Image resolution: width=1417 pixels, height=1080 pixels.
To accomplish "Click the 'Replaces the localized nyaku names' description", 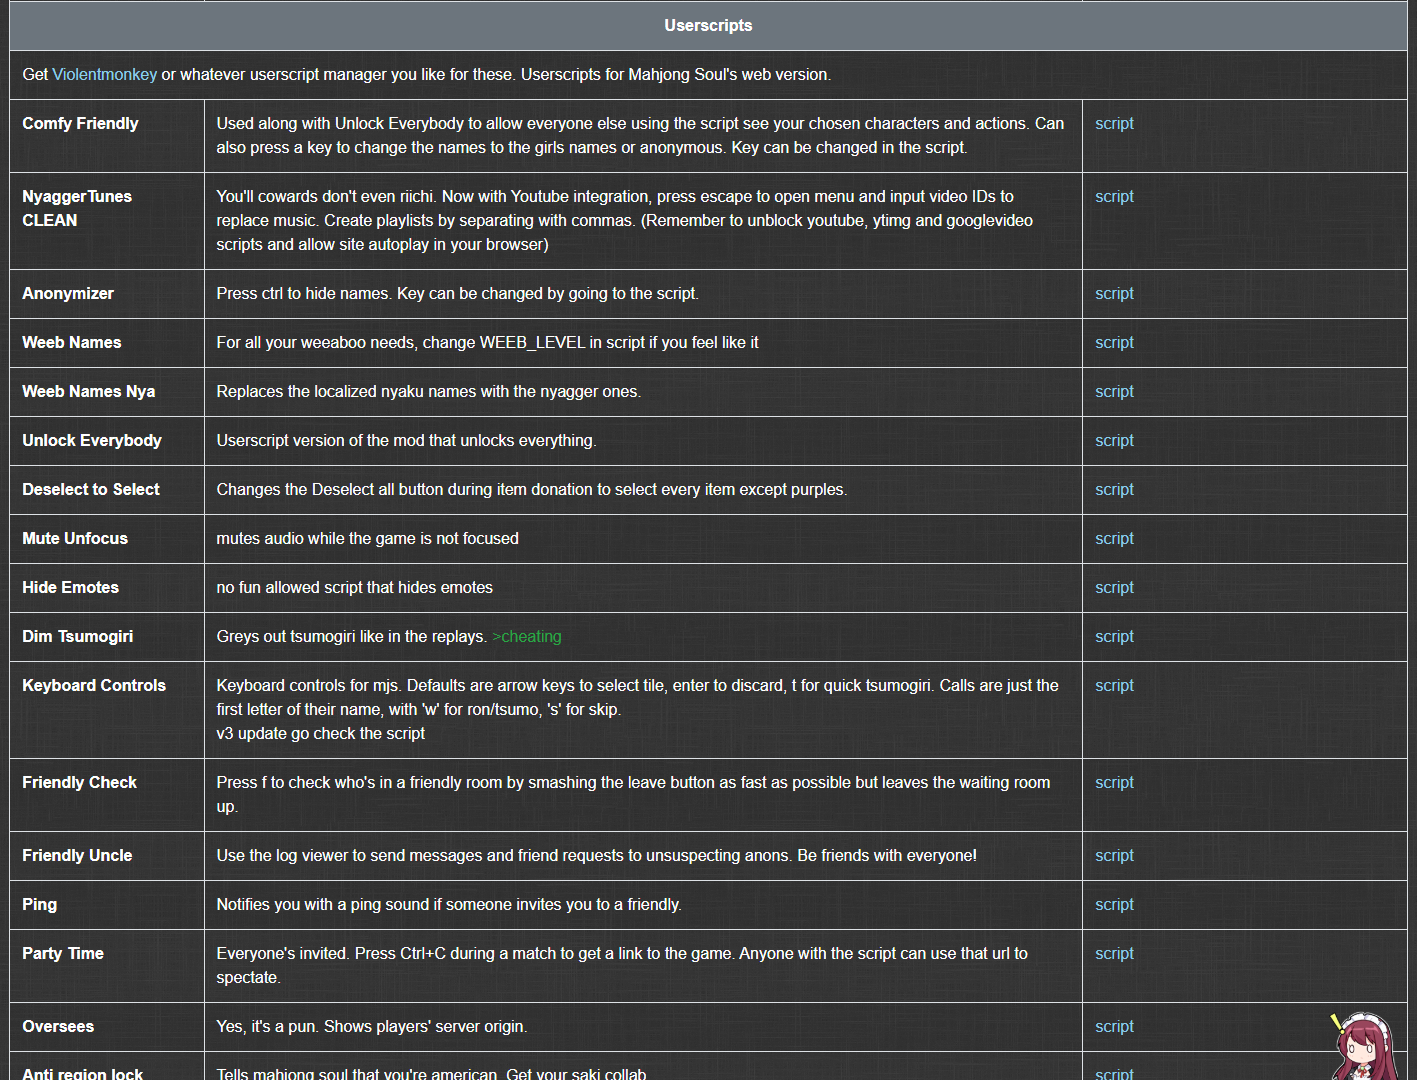I will (x=429, y=391).
